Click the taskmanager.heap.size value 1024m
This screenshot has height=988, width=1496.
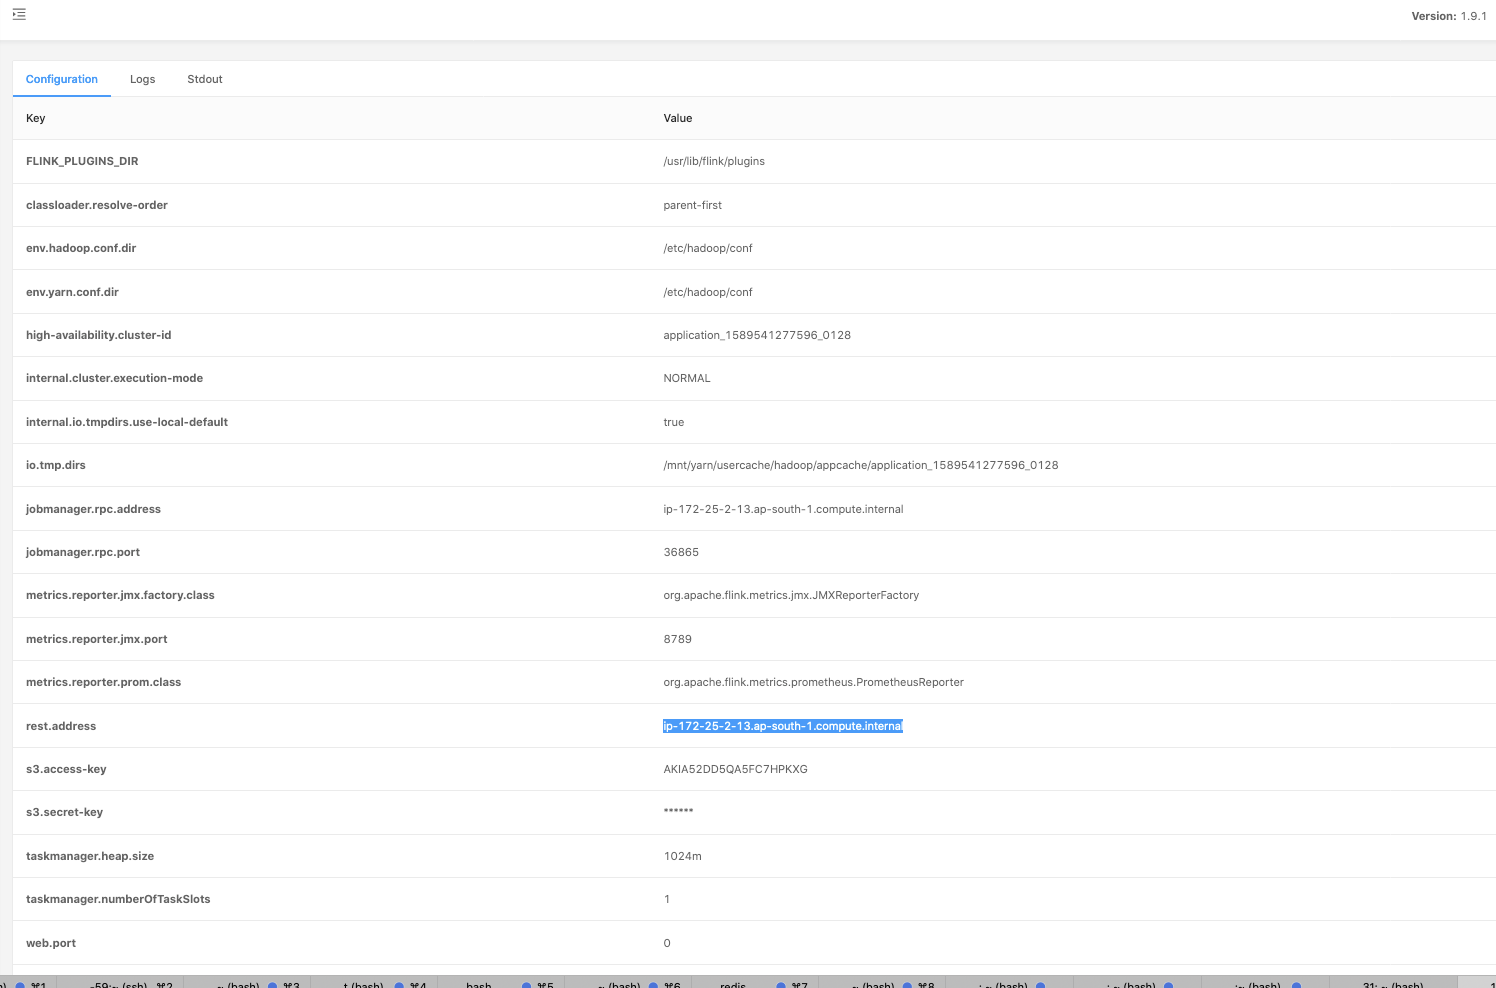682,856
